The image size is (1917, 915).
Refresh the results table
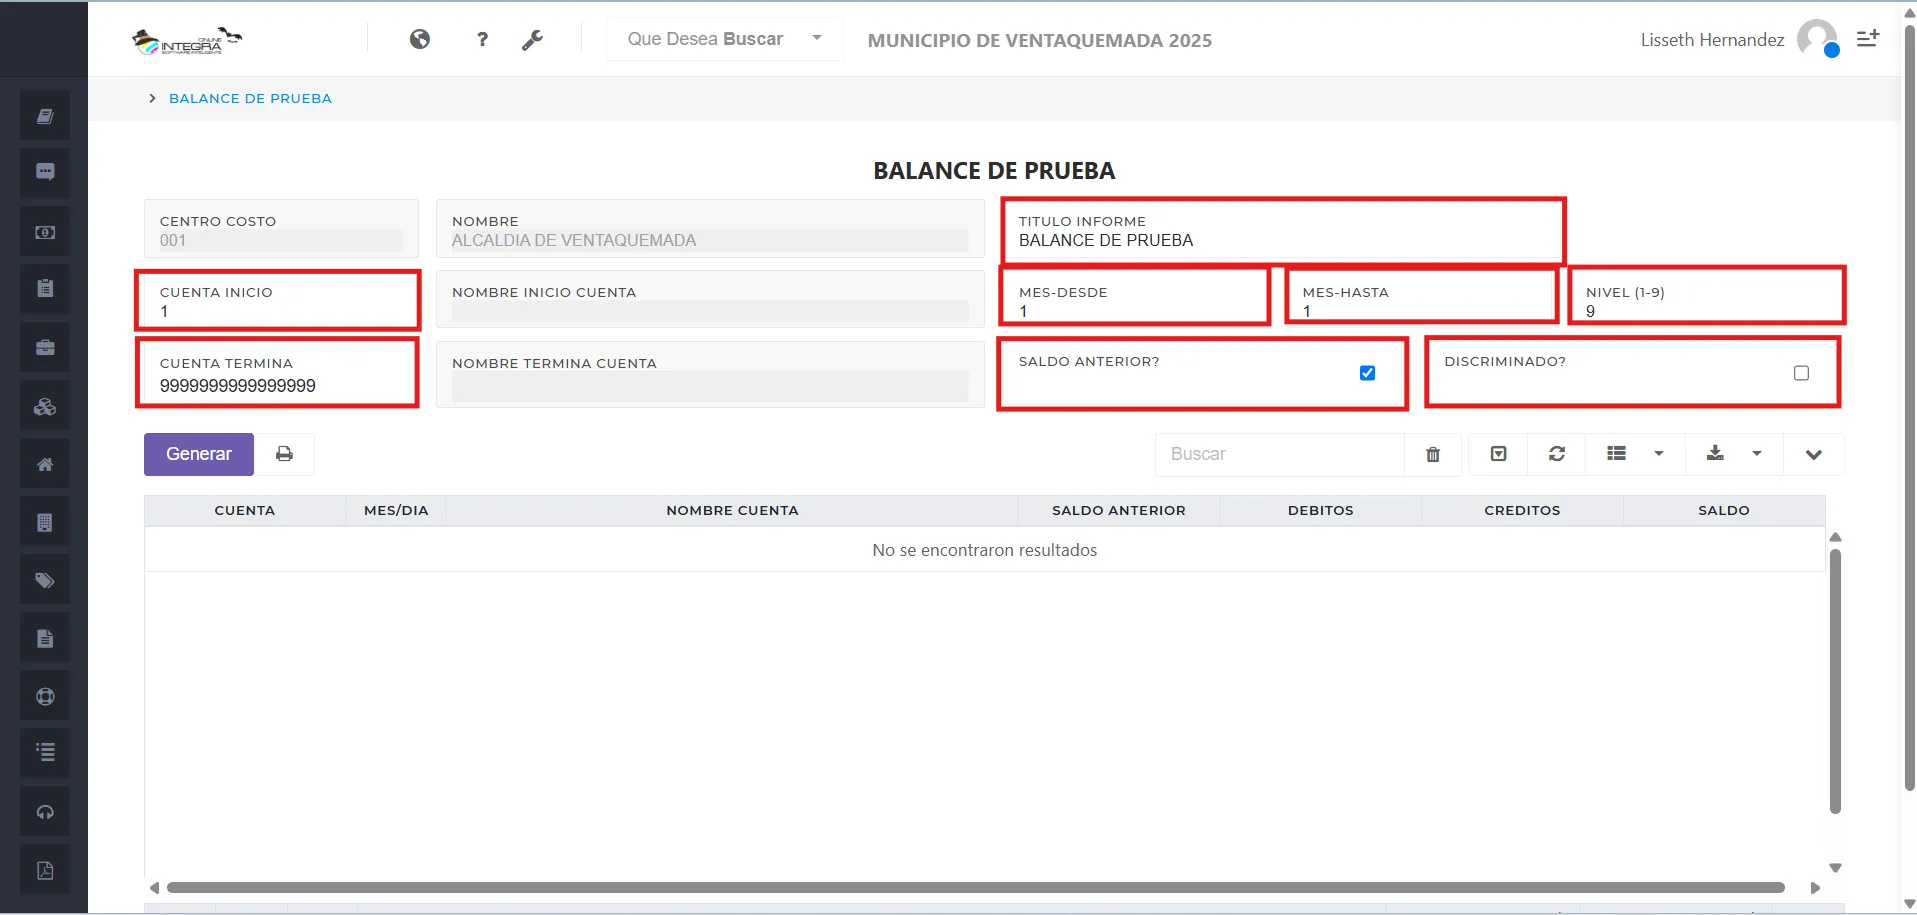point(1556,454)
